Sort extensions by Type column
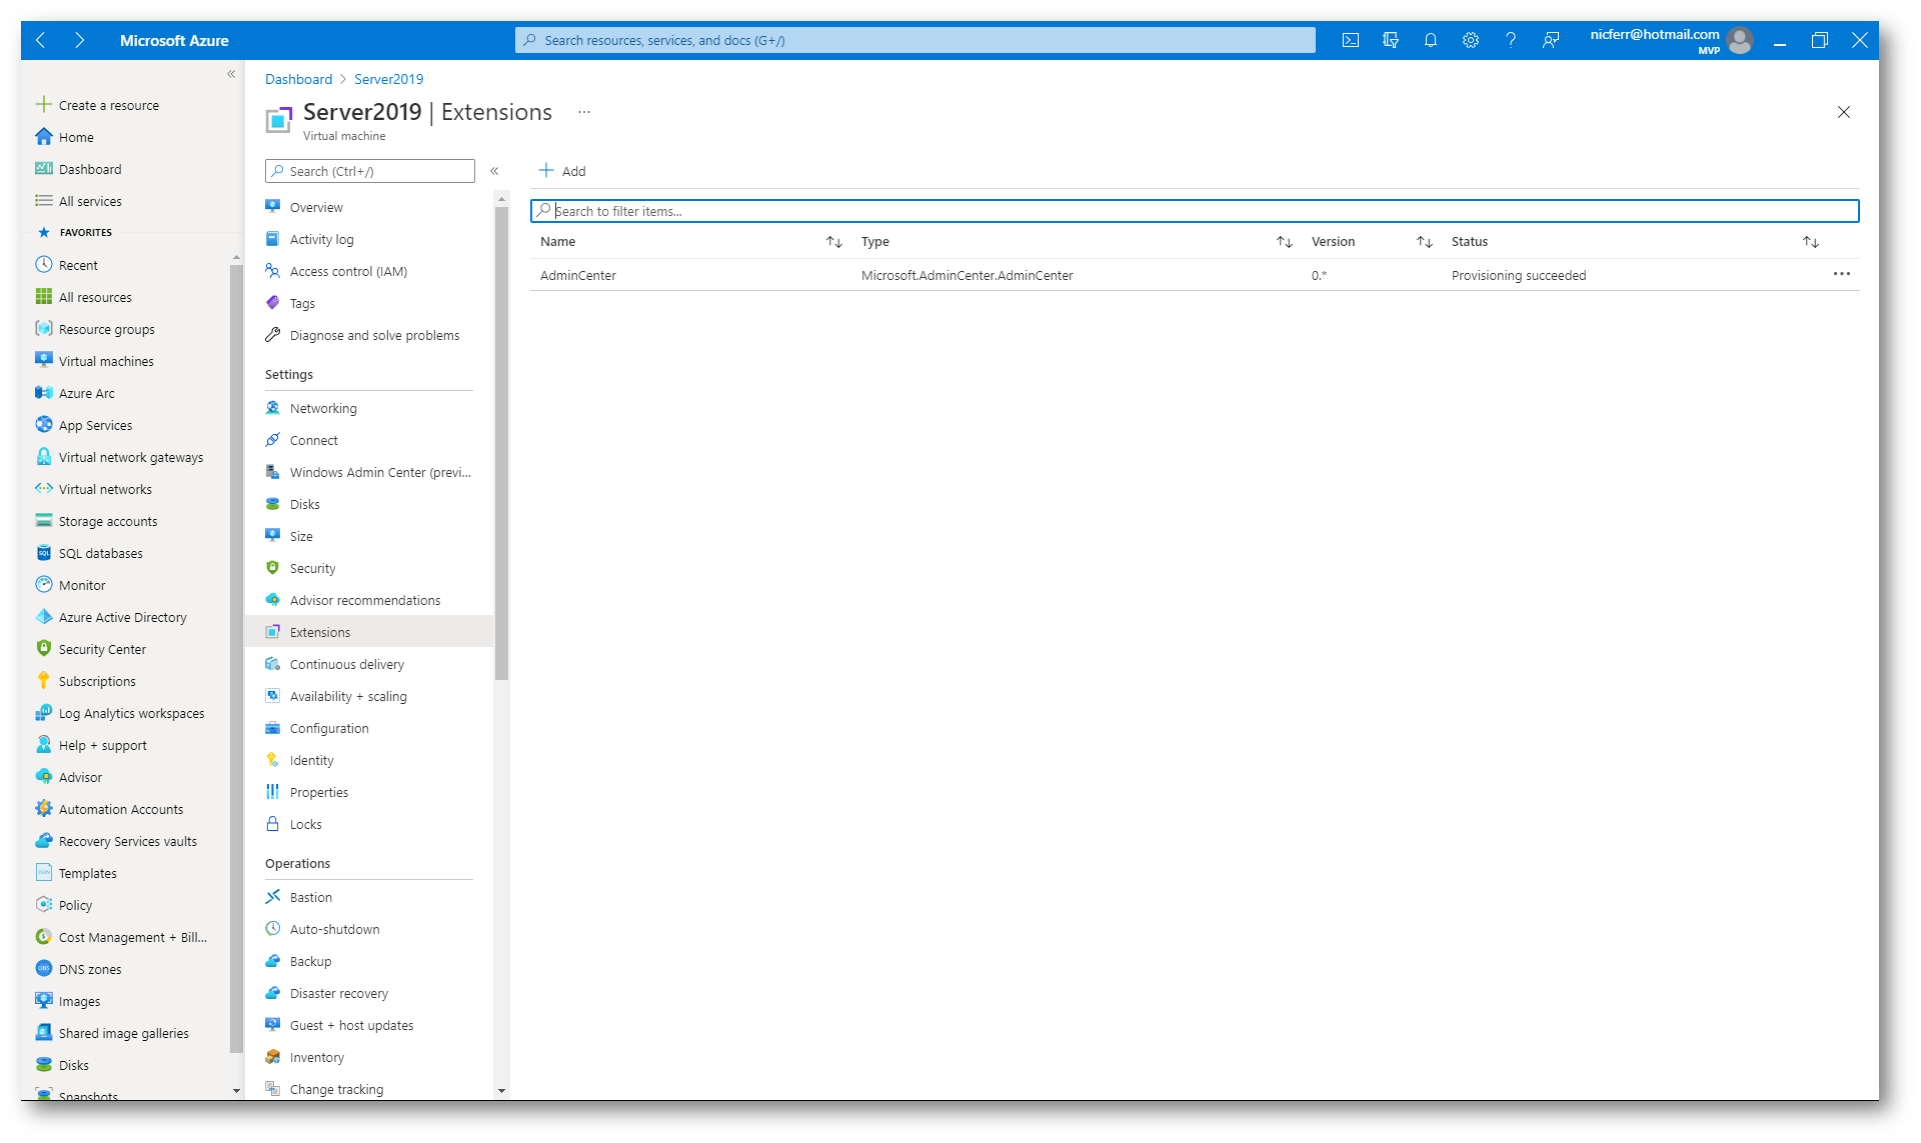Viewport: 1921px width, 1143px height. pos(1285,242)
